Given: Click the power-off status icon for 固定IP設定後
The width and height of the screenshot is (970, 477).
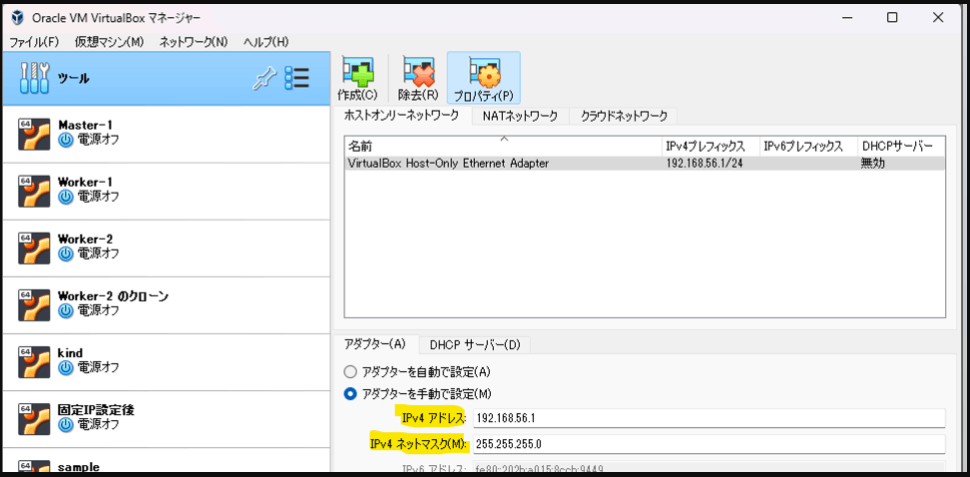Looking at the screenshot, I should (66, 424).
